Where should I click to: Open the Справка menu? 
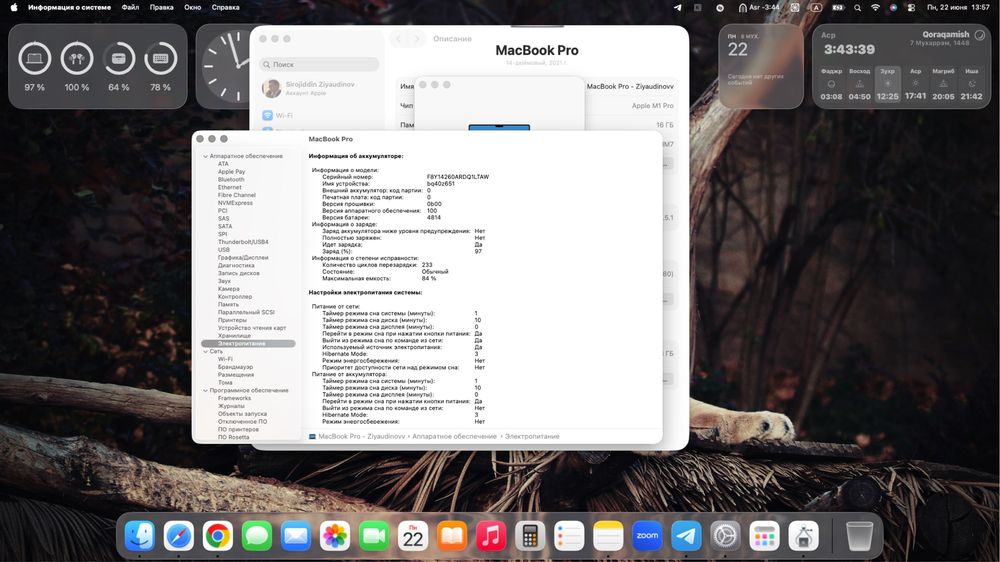225,8
